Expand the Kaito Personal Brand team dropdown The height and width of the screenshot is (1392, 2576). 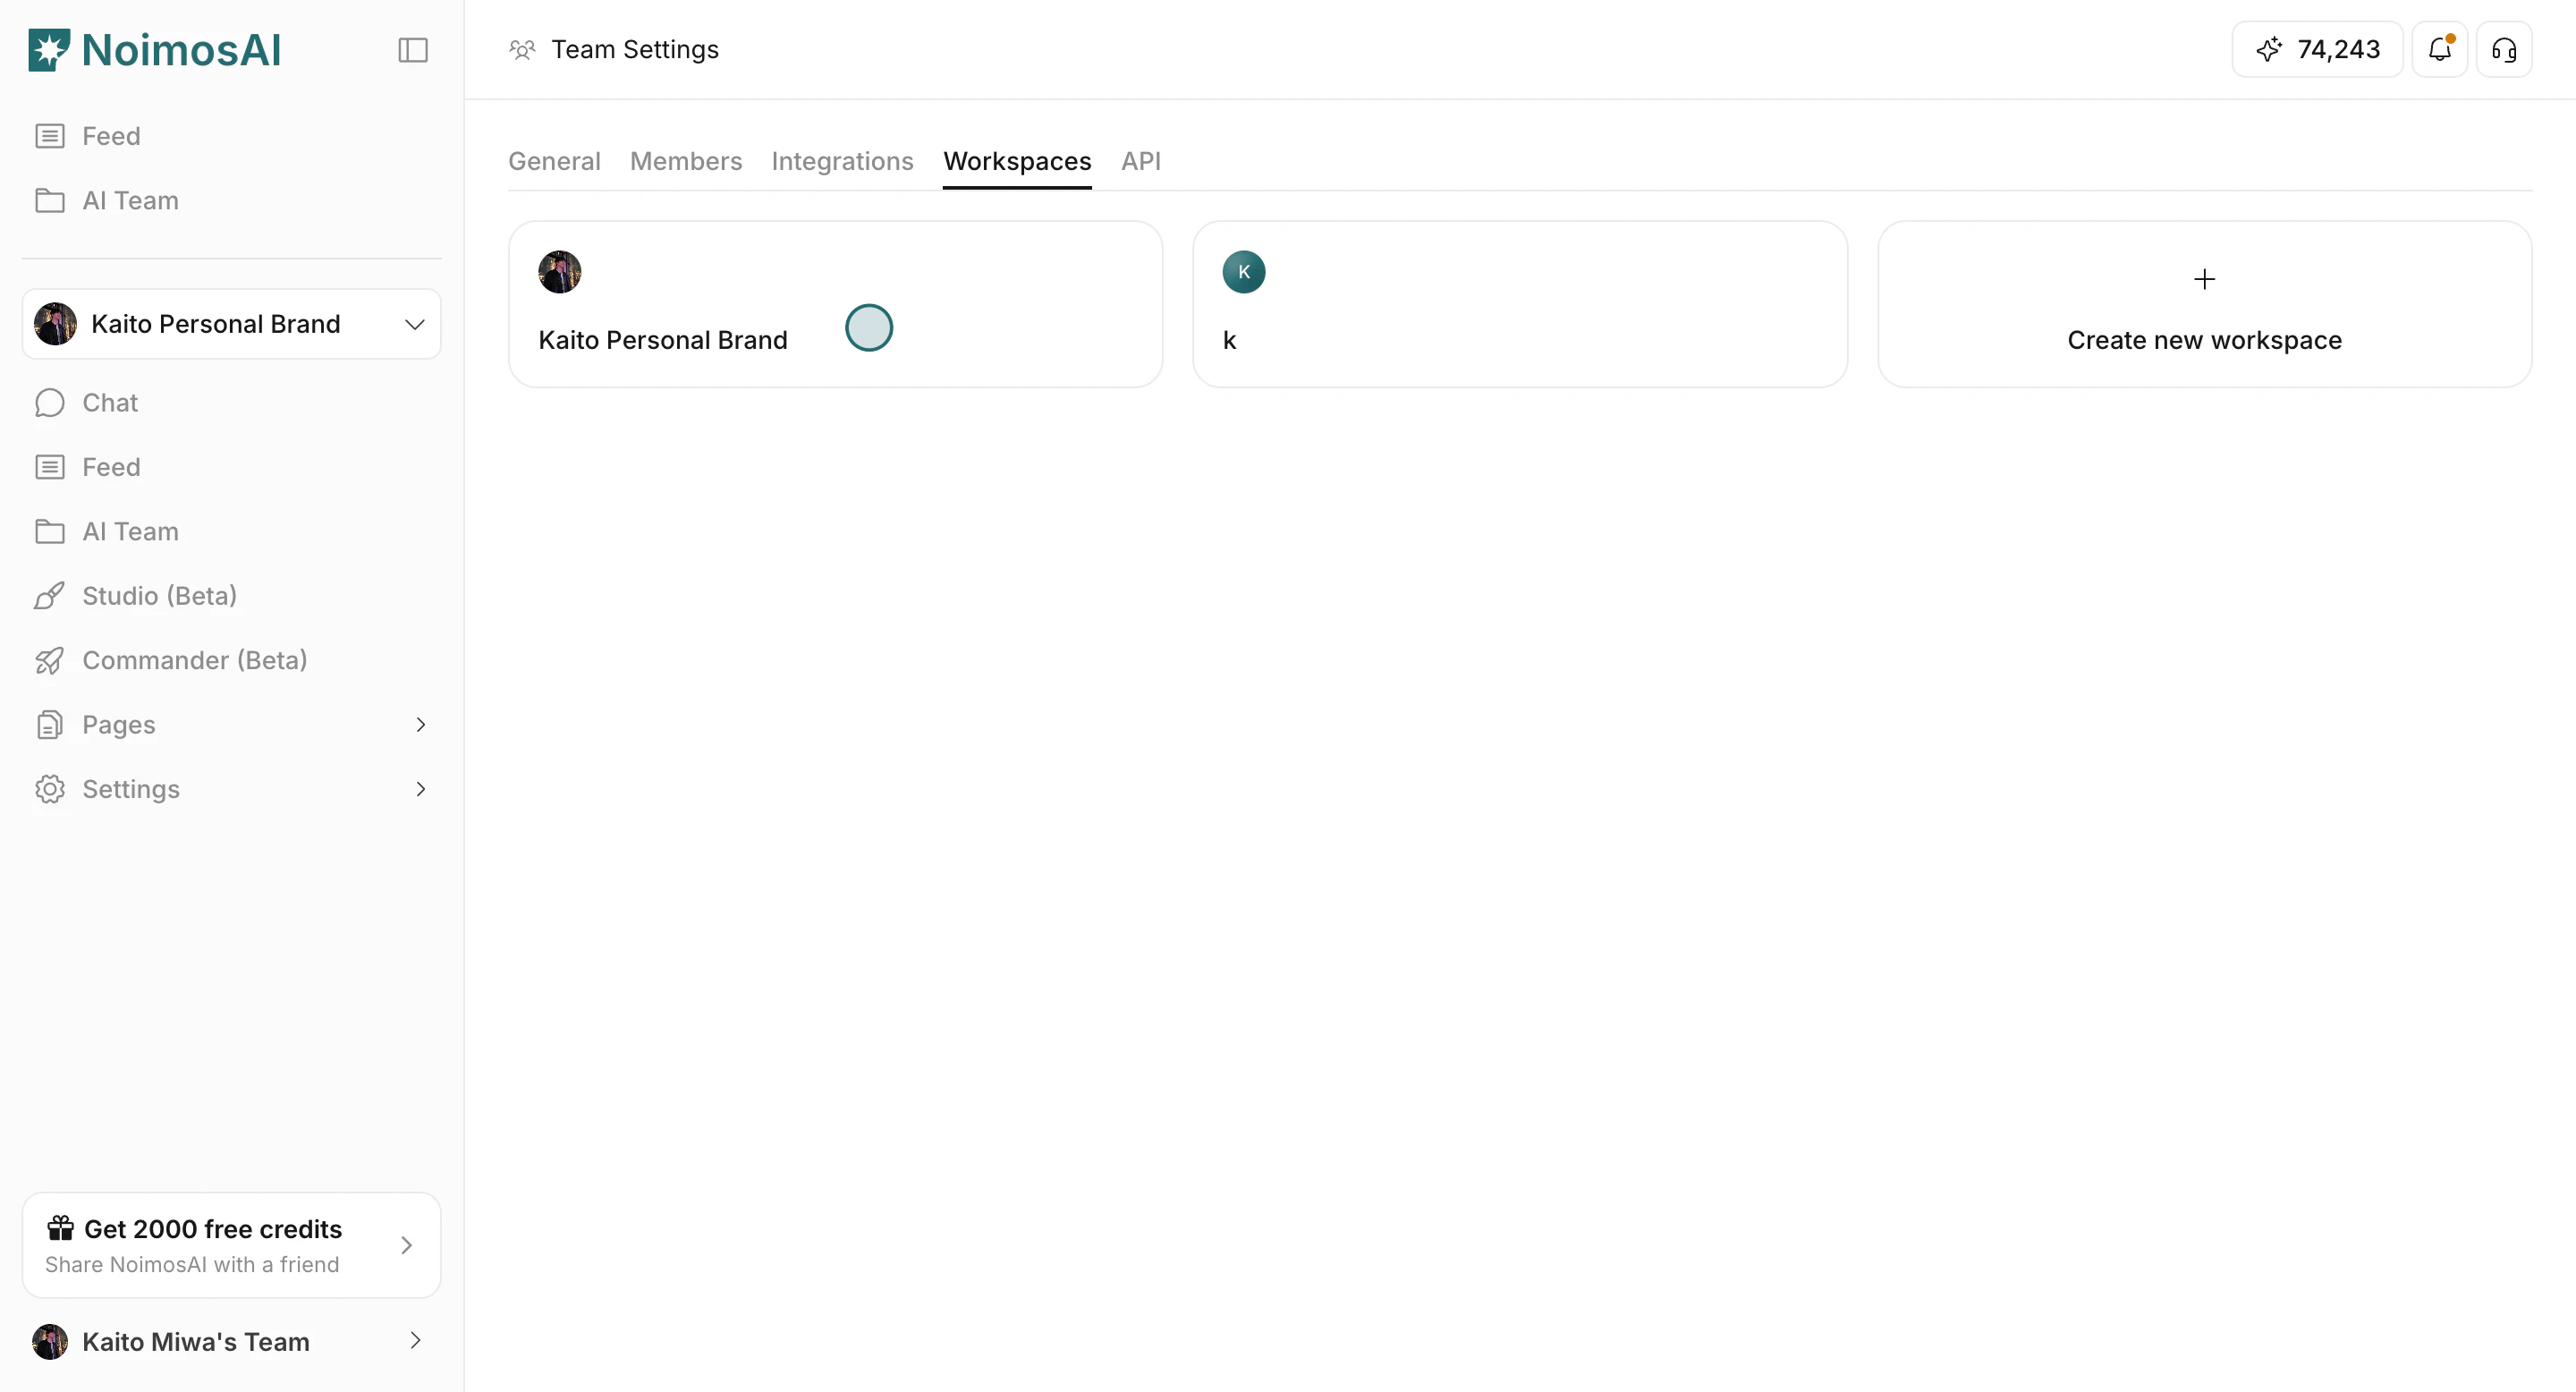click(x=414, y=324)
